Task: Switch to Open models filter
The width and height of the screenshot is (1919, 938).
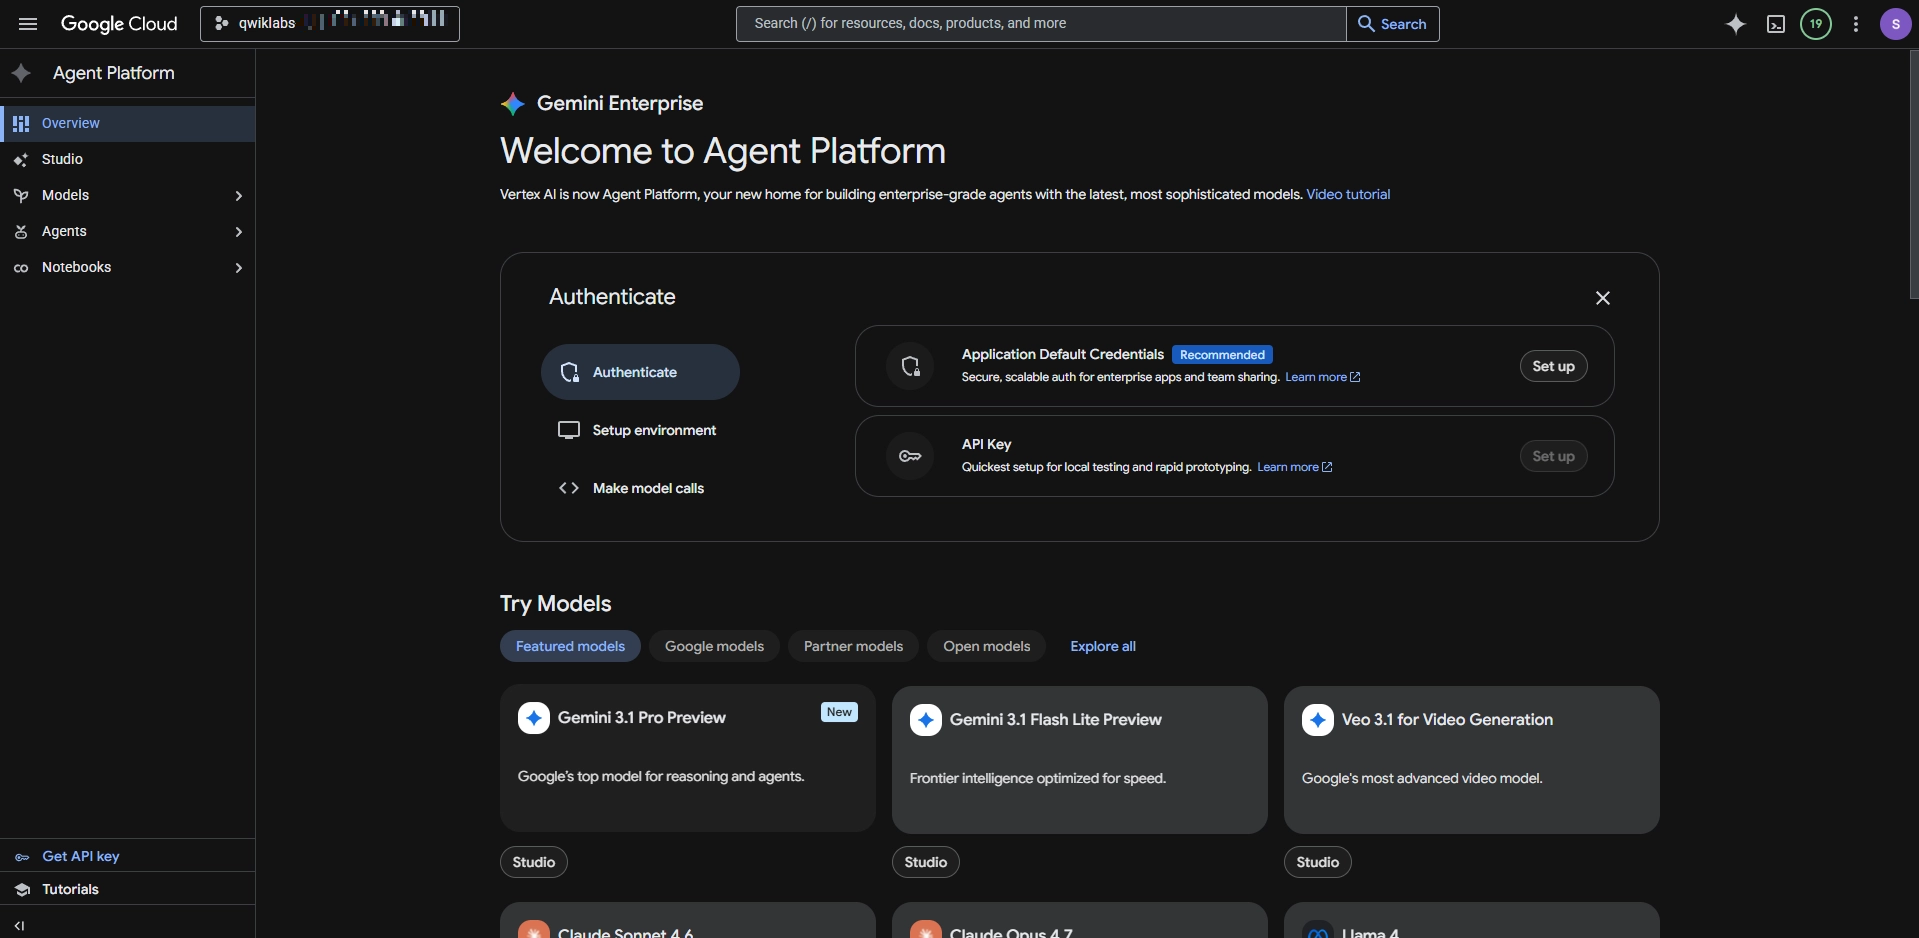Action: [986, 646]
